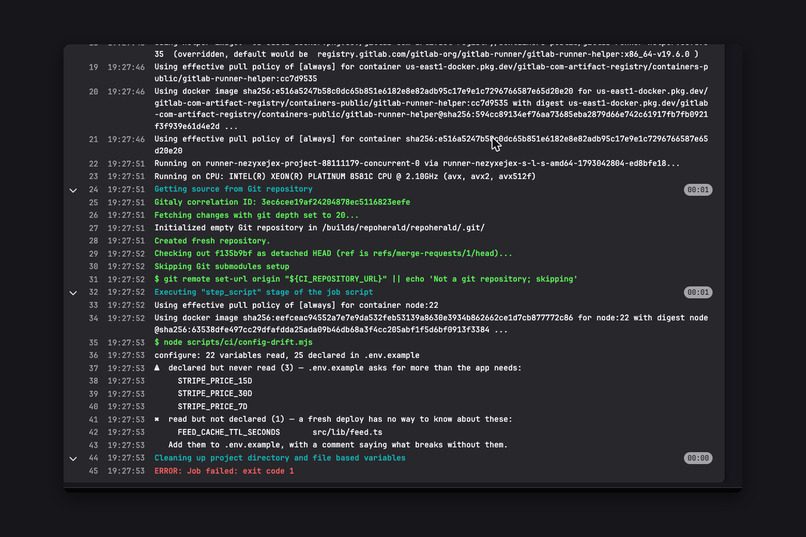806x537 pixels.
Task: Open line number 28 link
Action: click(x=93, y=241)
